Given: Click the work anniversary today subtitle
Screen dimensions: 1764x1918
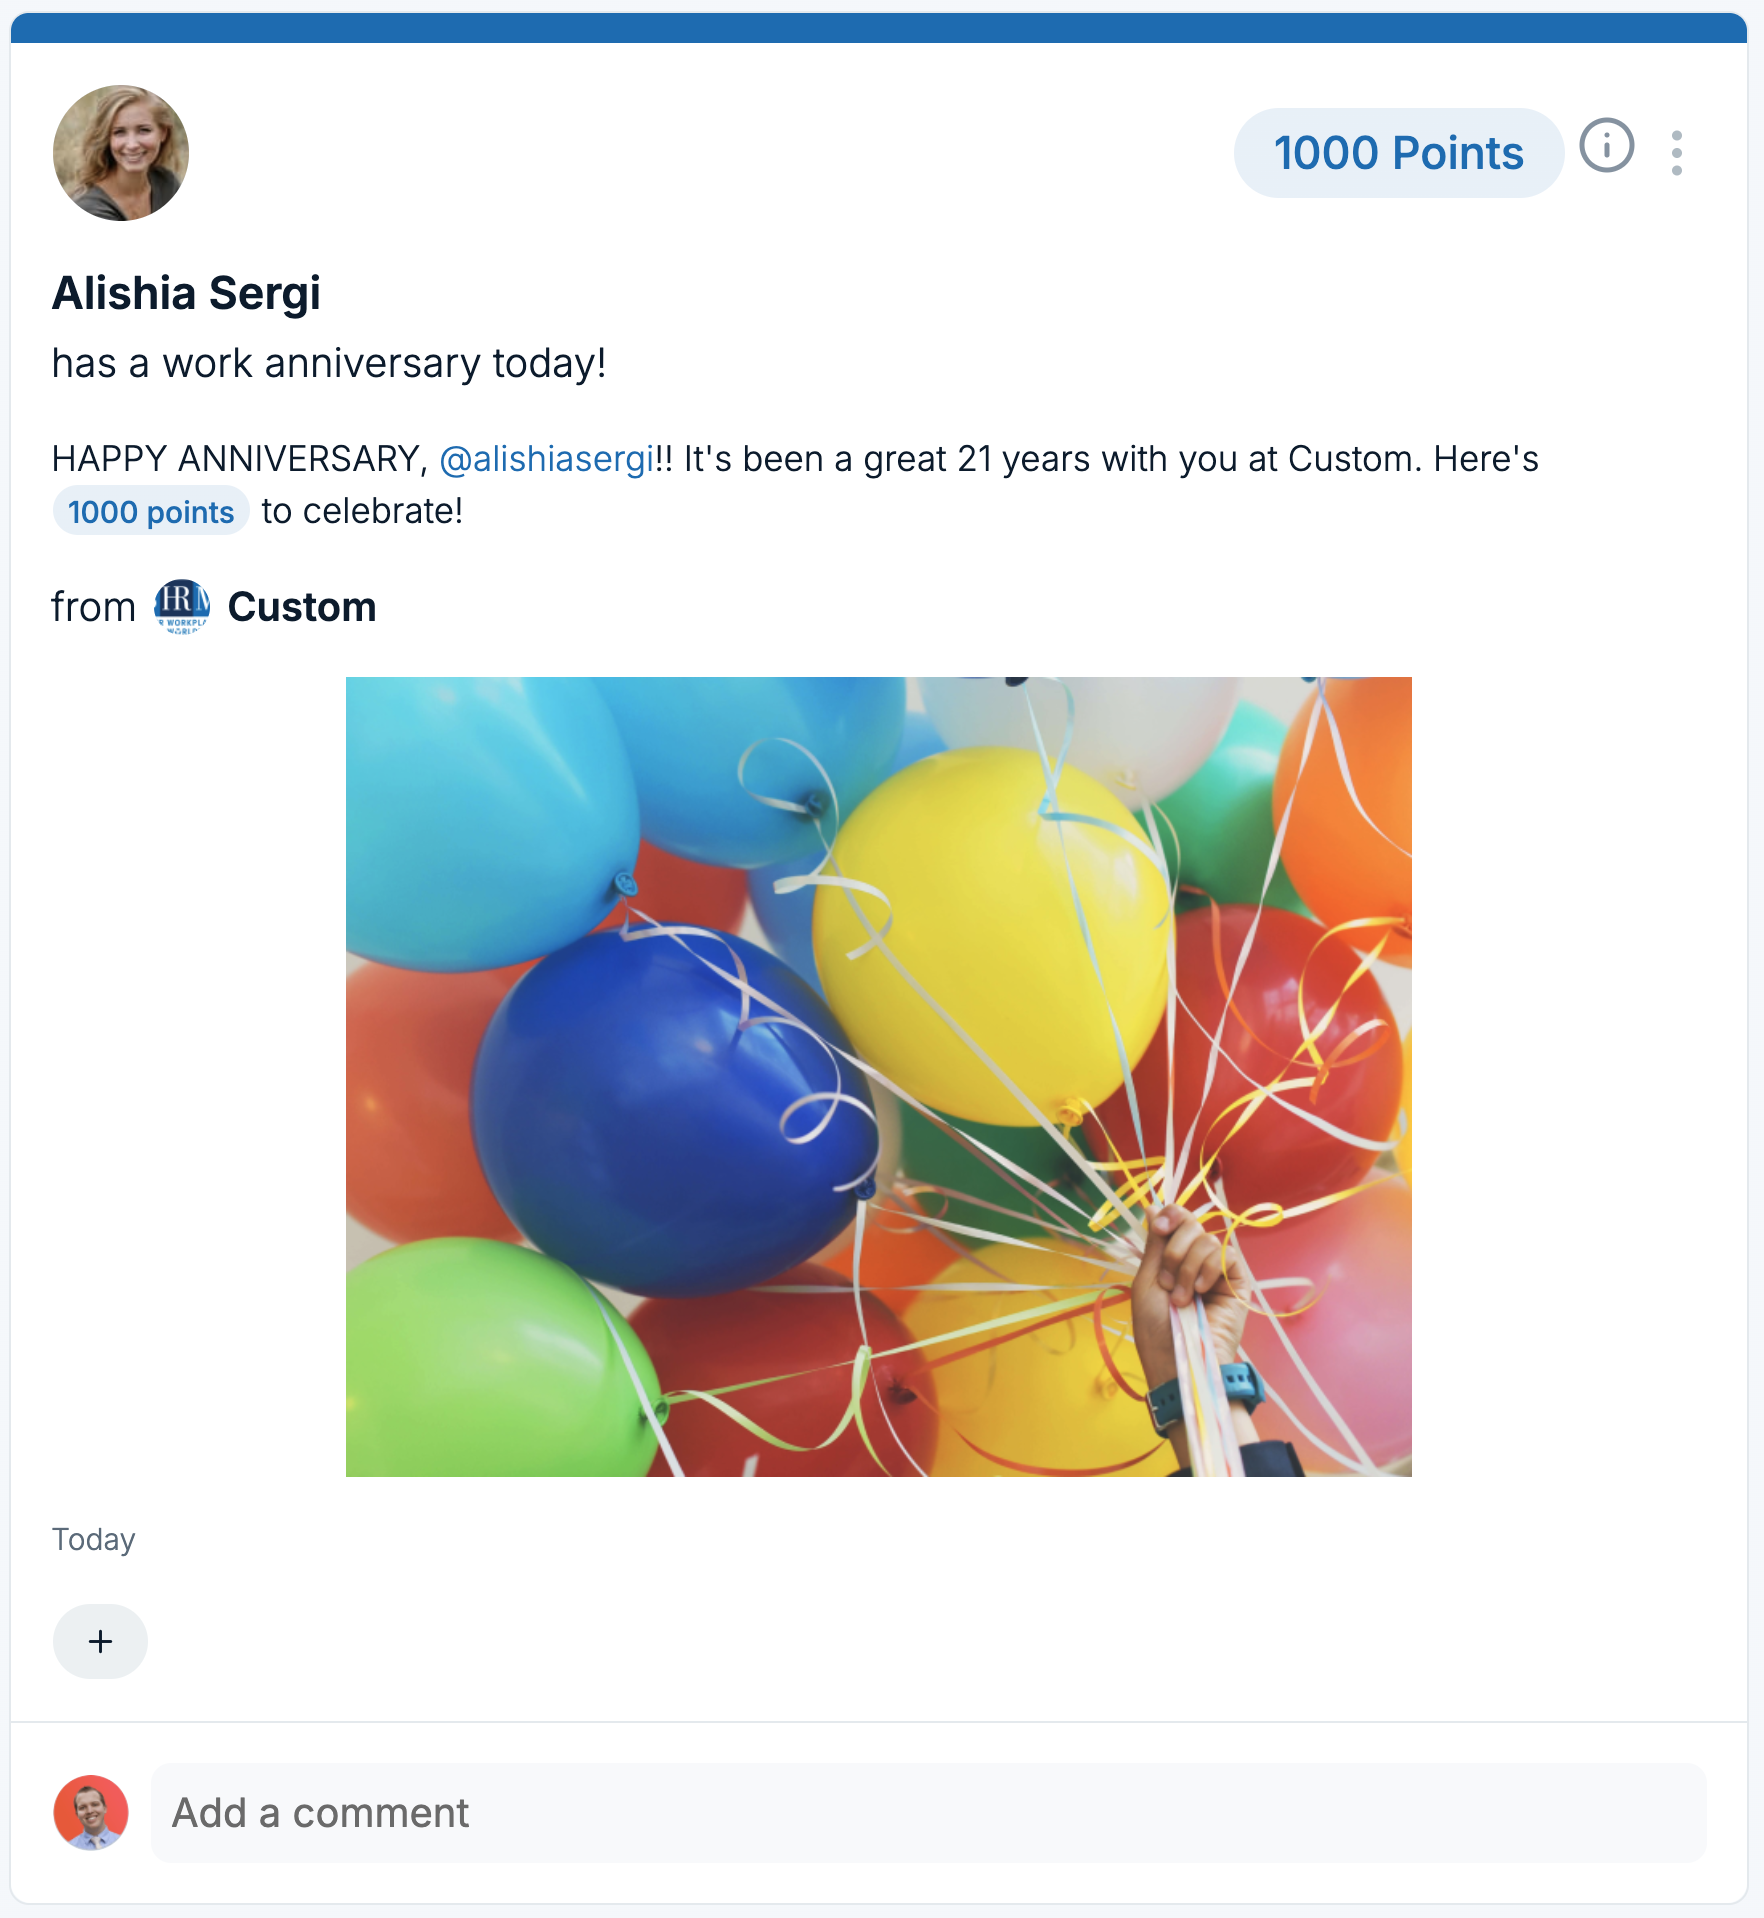Looking at the screenshot, I should [x=329, y=363].
